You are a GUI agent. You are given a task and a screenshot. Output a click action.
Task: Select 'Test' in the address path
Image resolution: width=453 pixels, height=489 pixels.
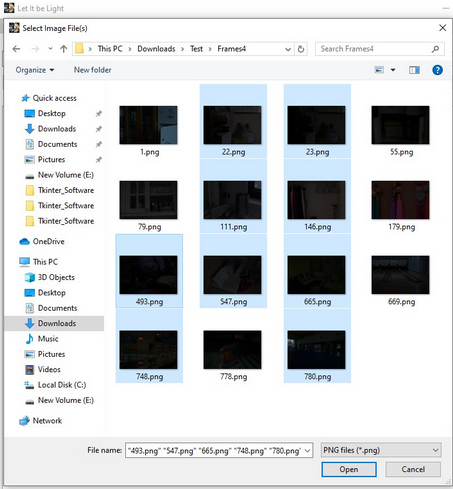click(x=196, y=49)
